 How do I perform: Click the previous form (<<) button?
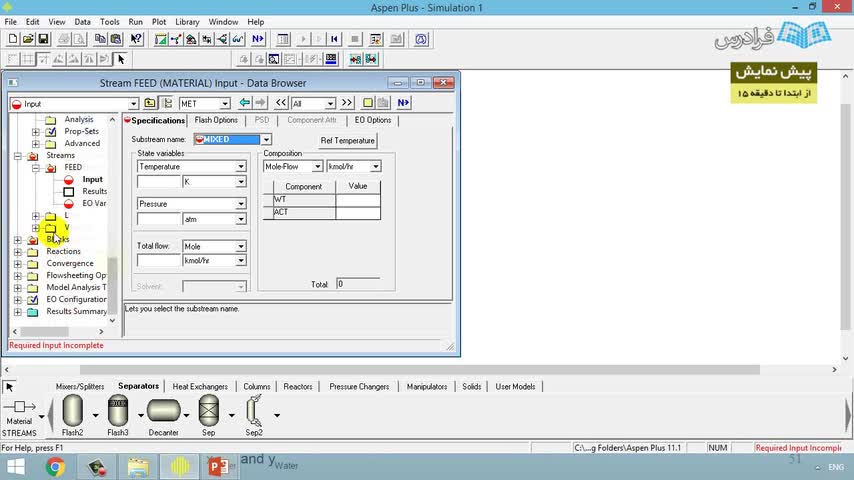[280, 103]
